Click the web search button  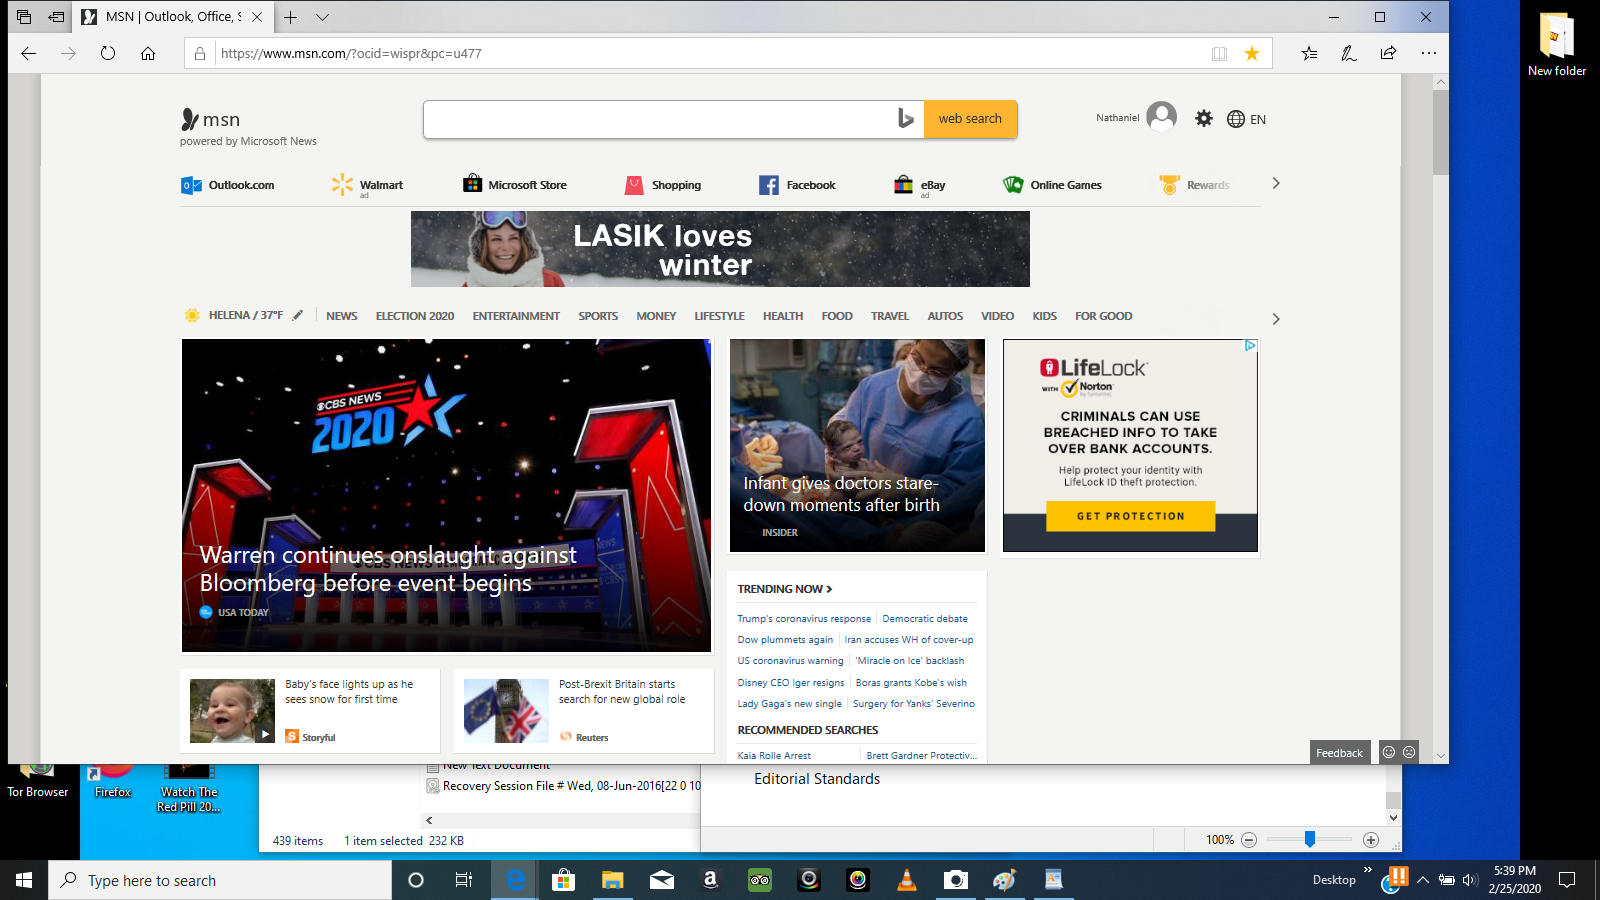970,119
